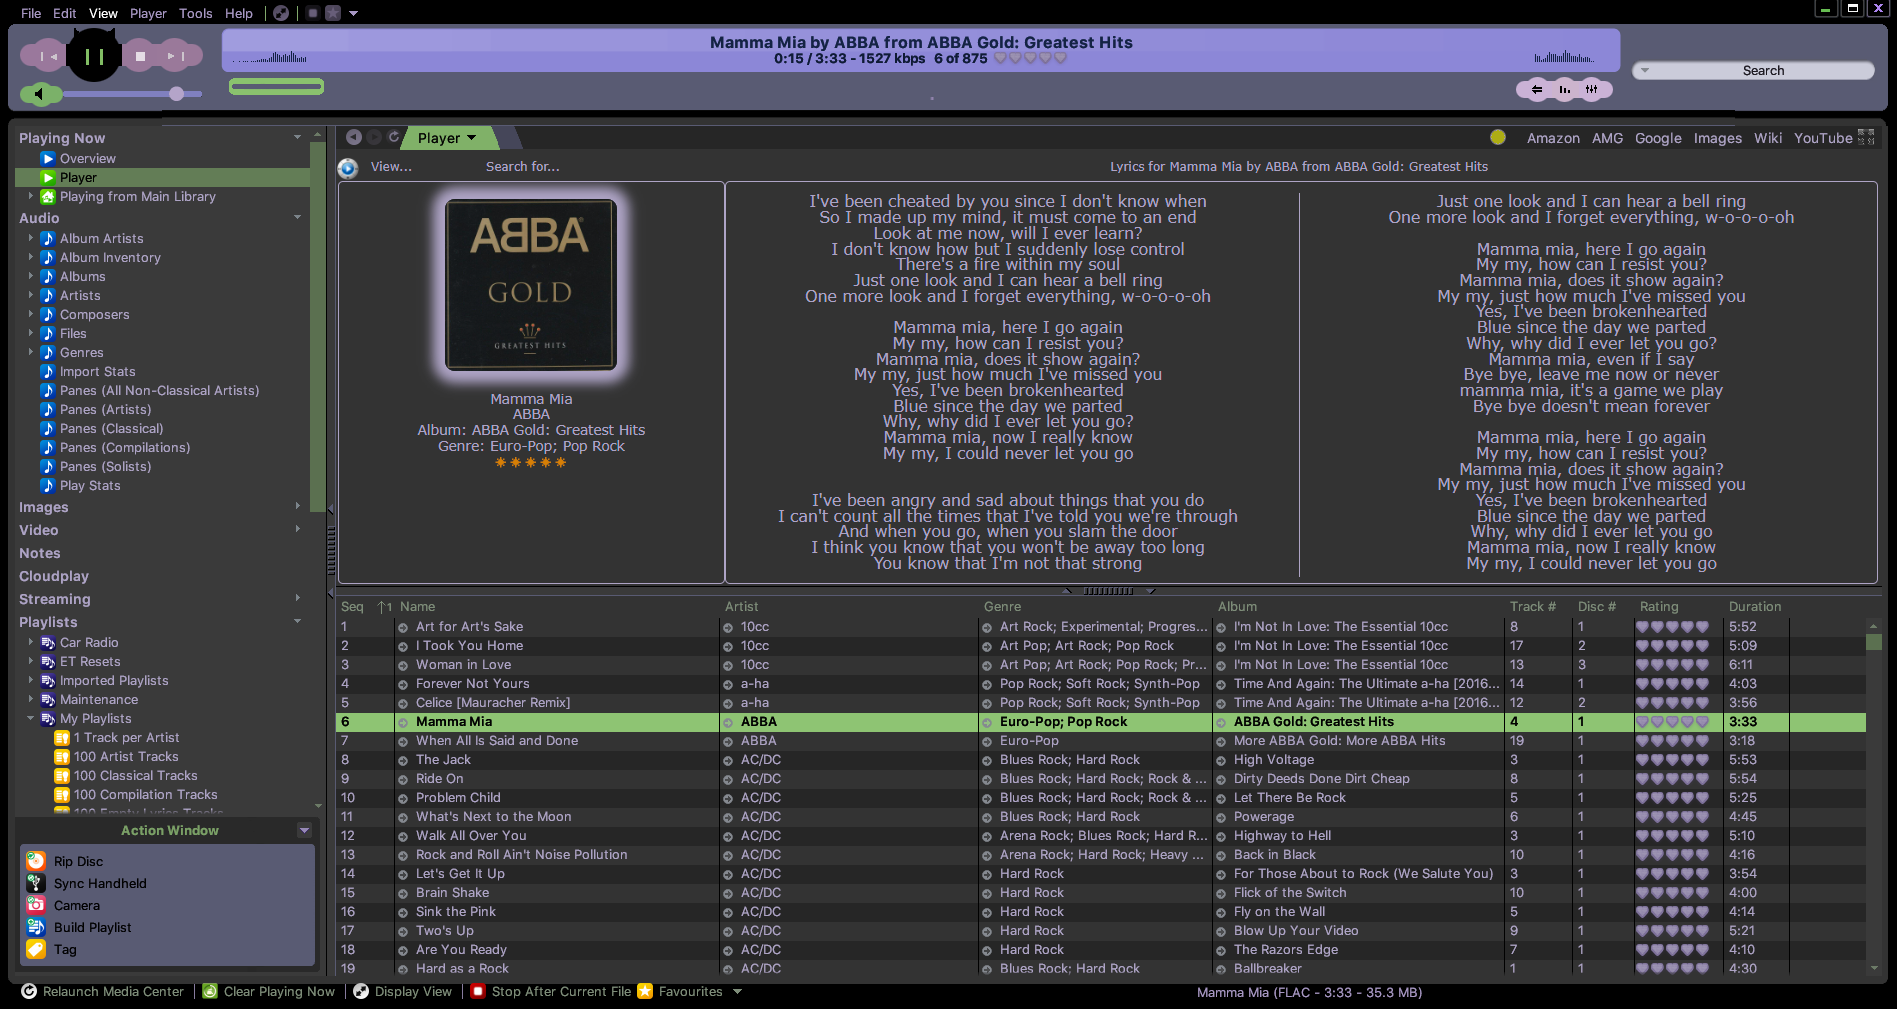Click the star Favourites icon in the menu bar toolbar
This screenshot has width=1897, height=1009.
point(333,13)
